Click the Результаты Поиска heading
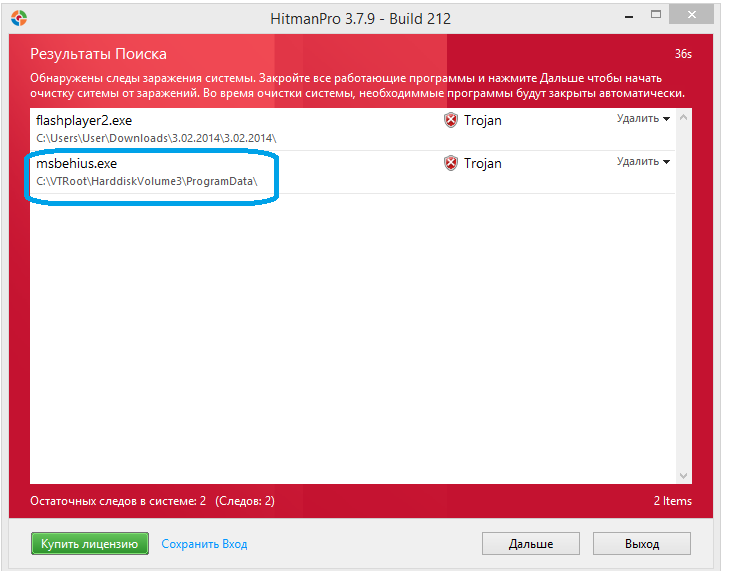729x571 pixels. point(98,54)
